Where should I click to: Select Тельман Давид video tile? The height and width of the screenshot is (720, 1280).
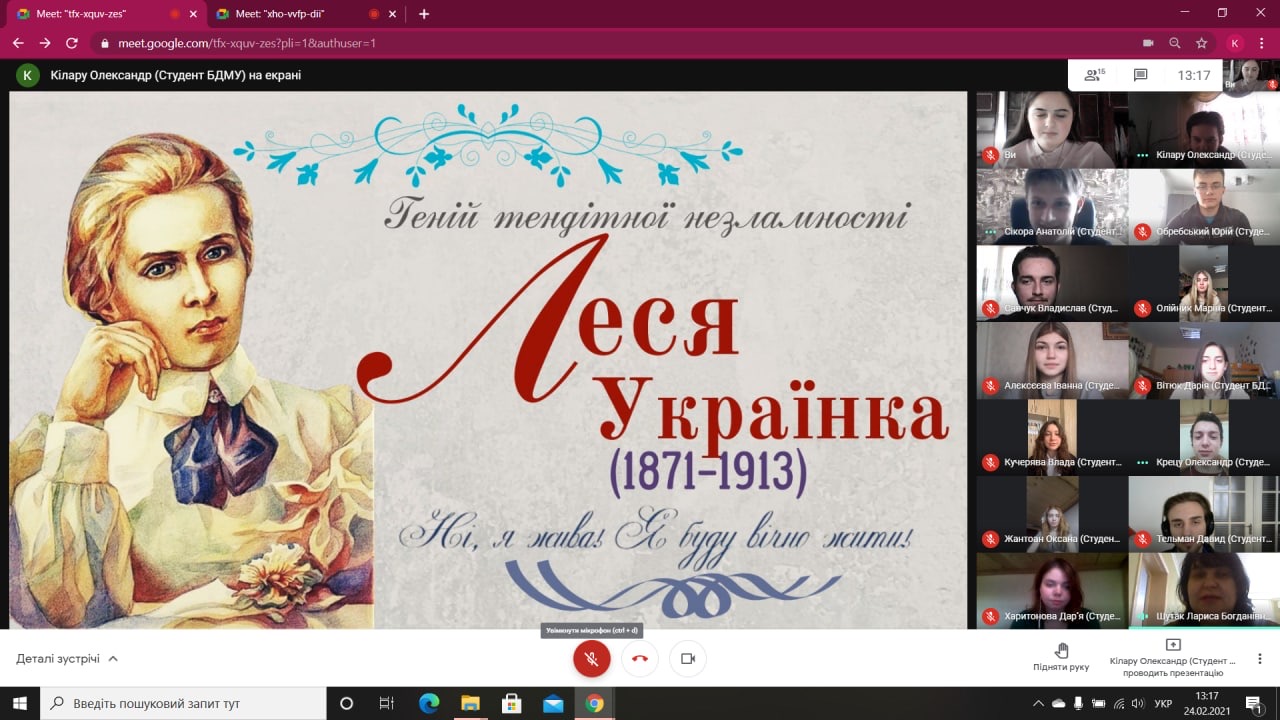click(1204, 514)
